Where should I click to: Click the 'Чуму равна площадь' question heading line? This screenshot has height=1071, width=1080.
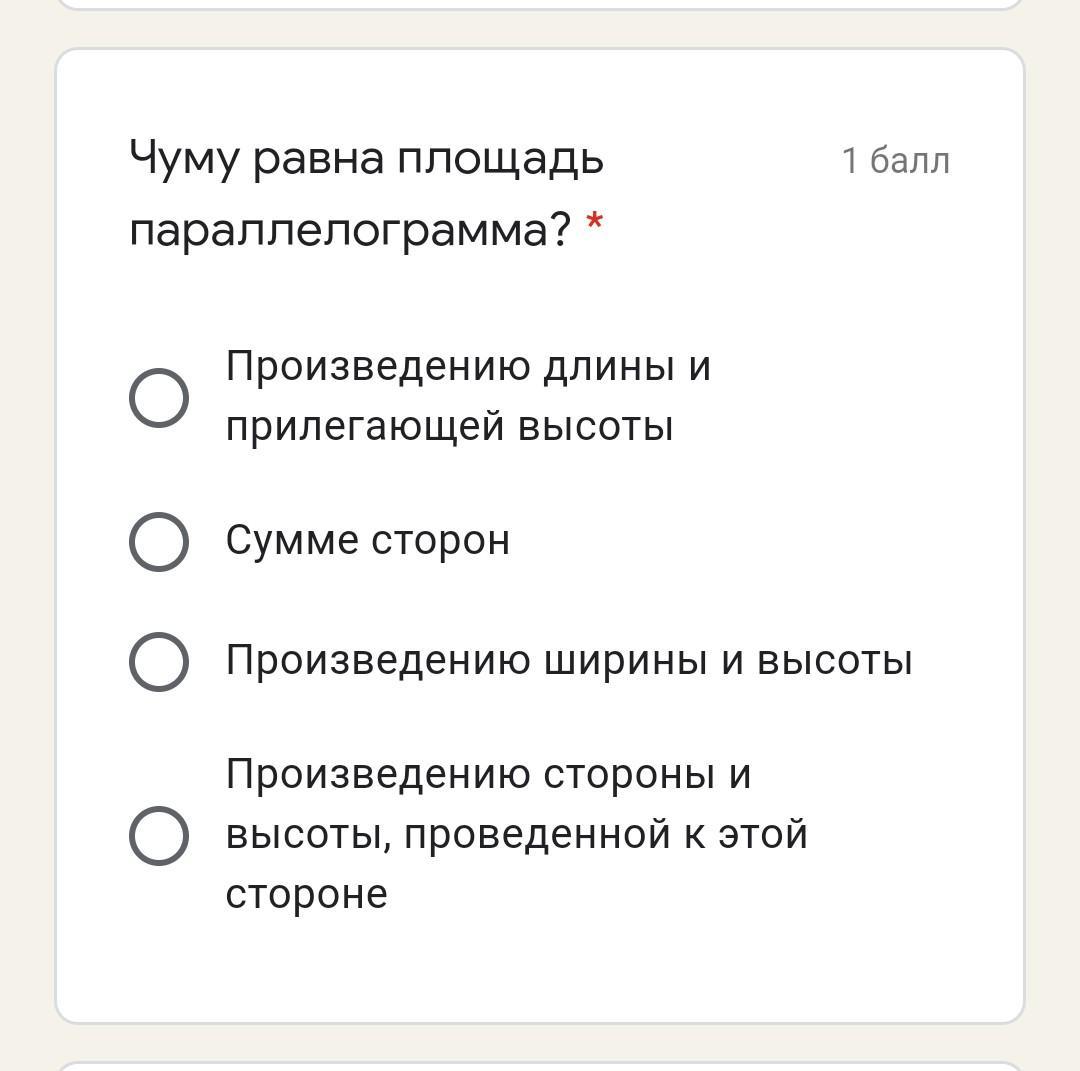366,160
